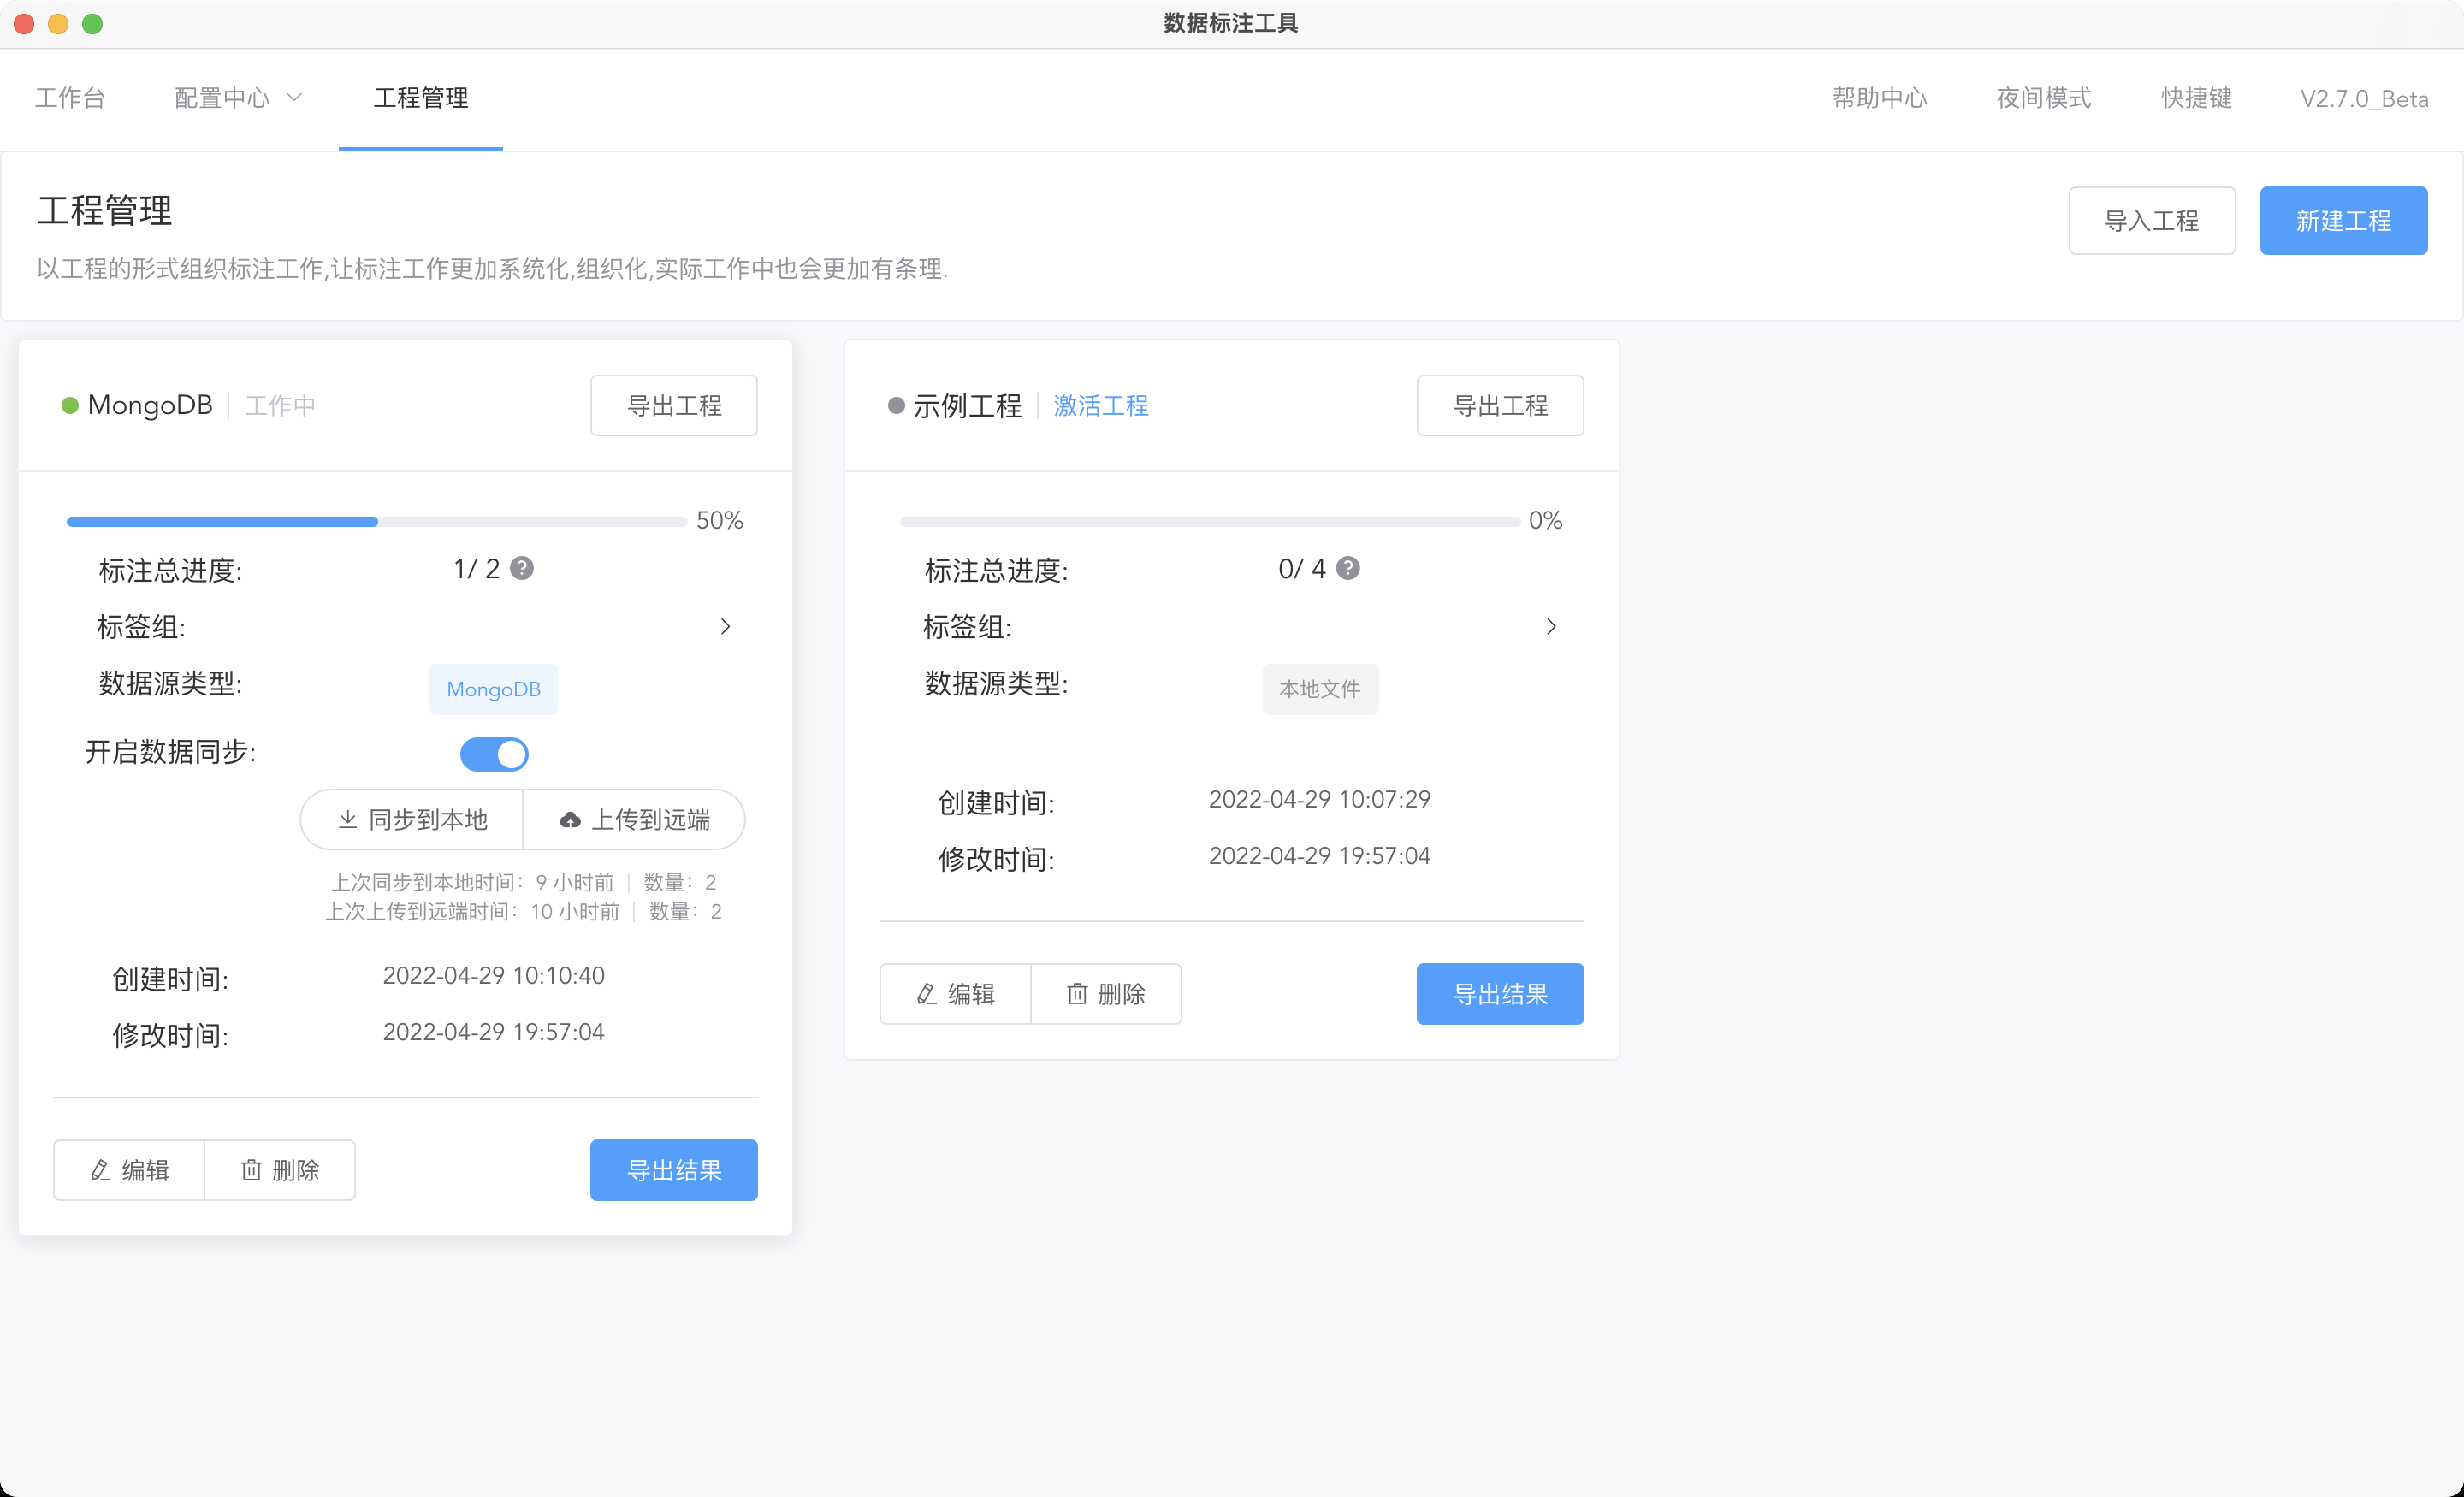The width and height of the screenshot is (2464, 1497).
Task: Expand 标签组 chevron in 示例工程 card
Action: pyautogui.click(x=1551, y=626)
